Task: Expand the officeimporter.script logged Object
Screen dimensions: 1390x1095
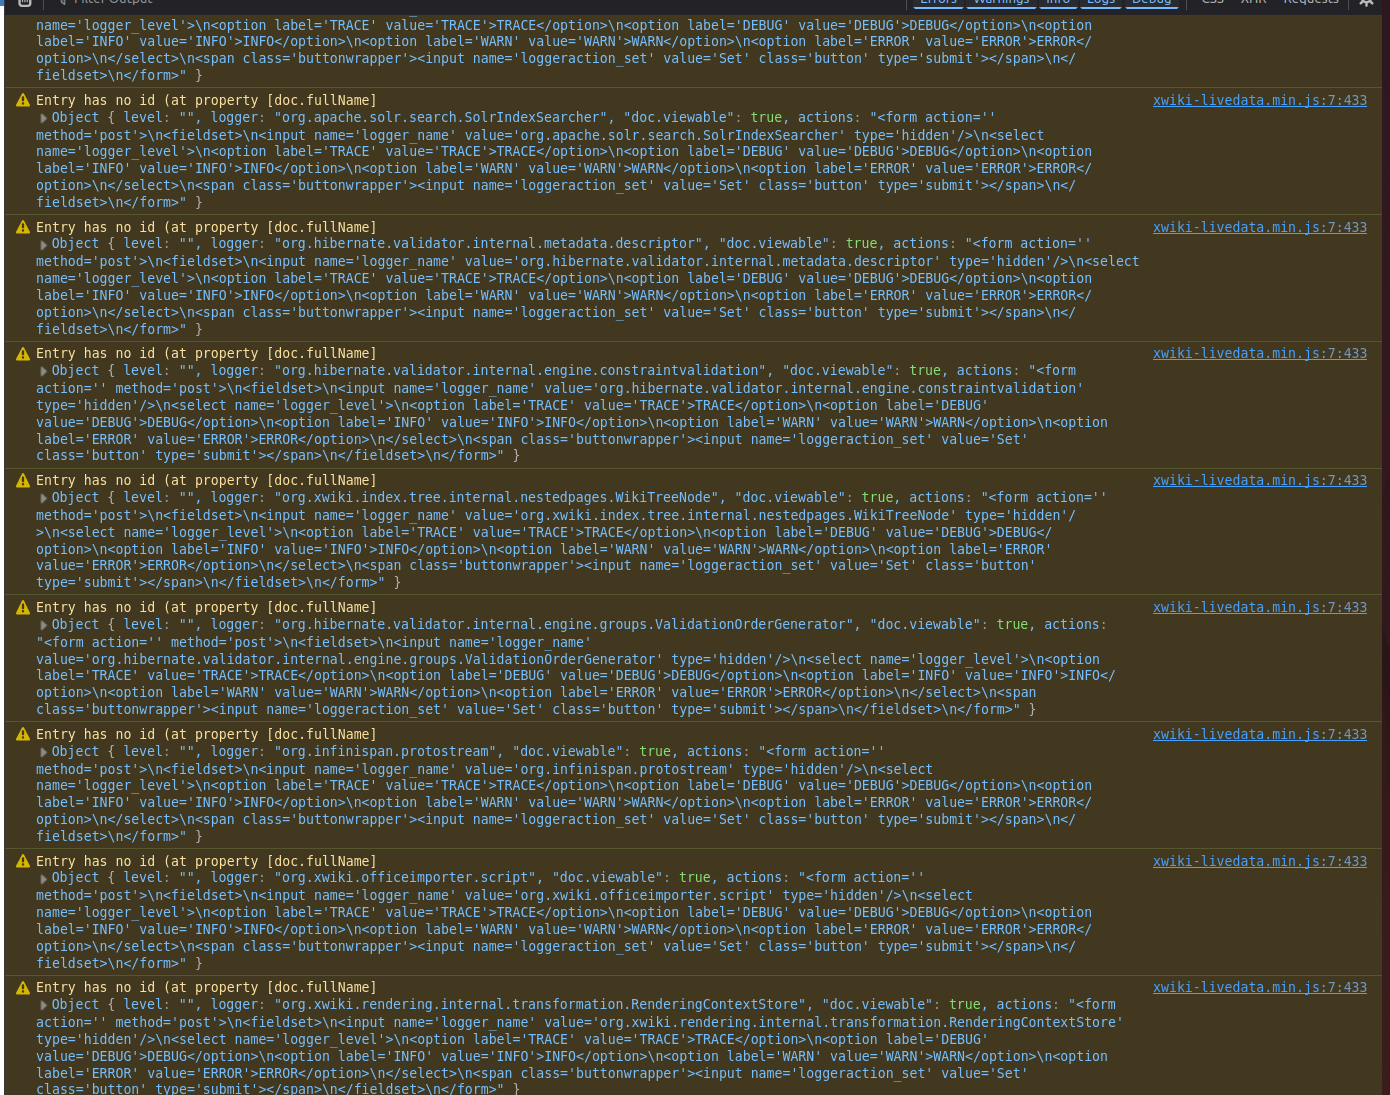Action: [x=43, y=878]
